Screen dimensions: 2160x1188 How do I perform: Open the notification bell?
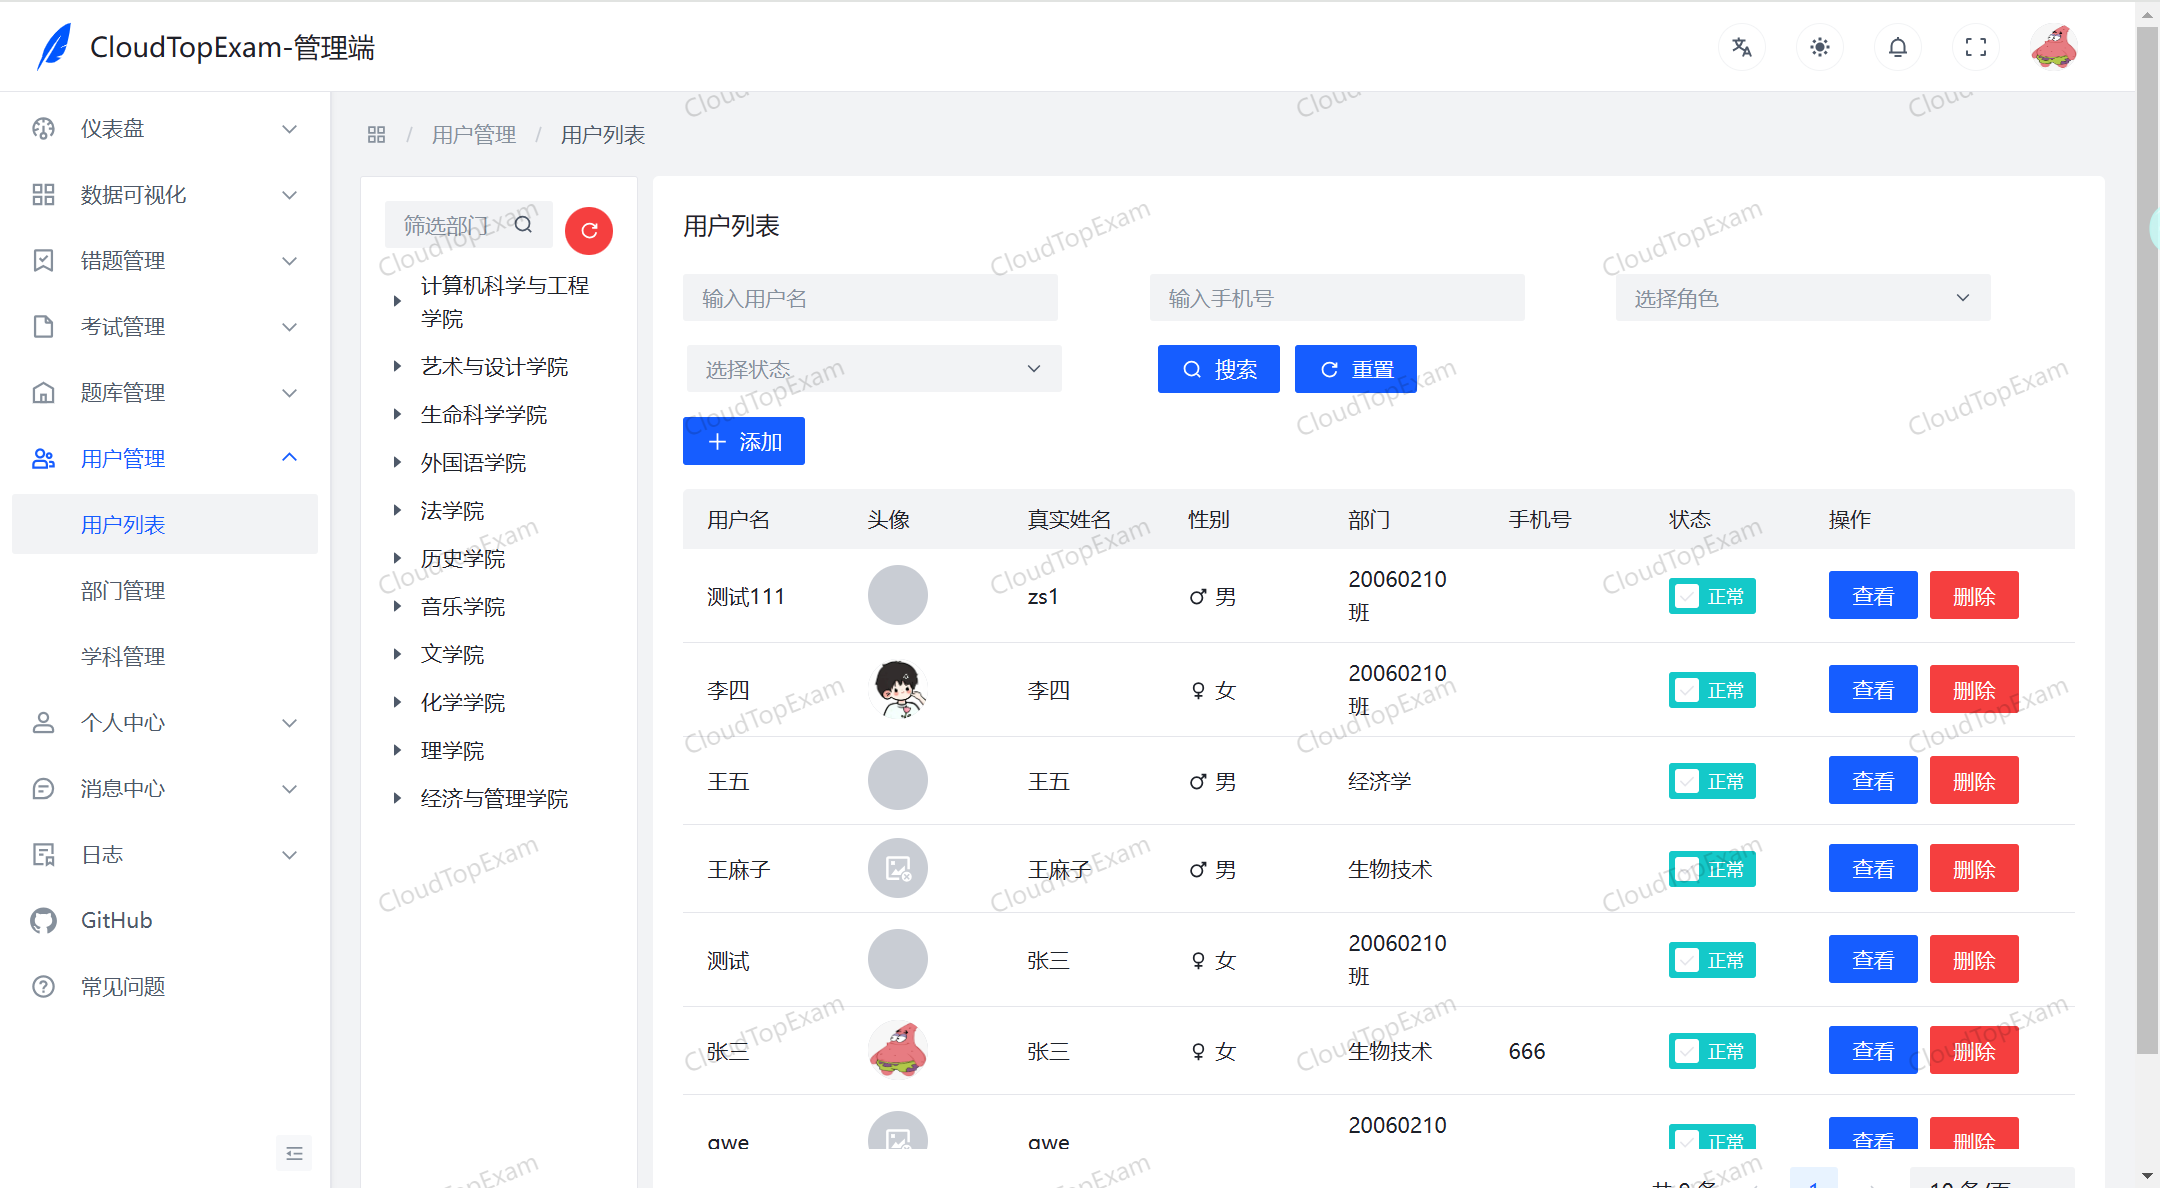point(1897,47)
